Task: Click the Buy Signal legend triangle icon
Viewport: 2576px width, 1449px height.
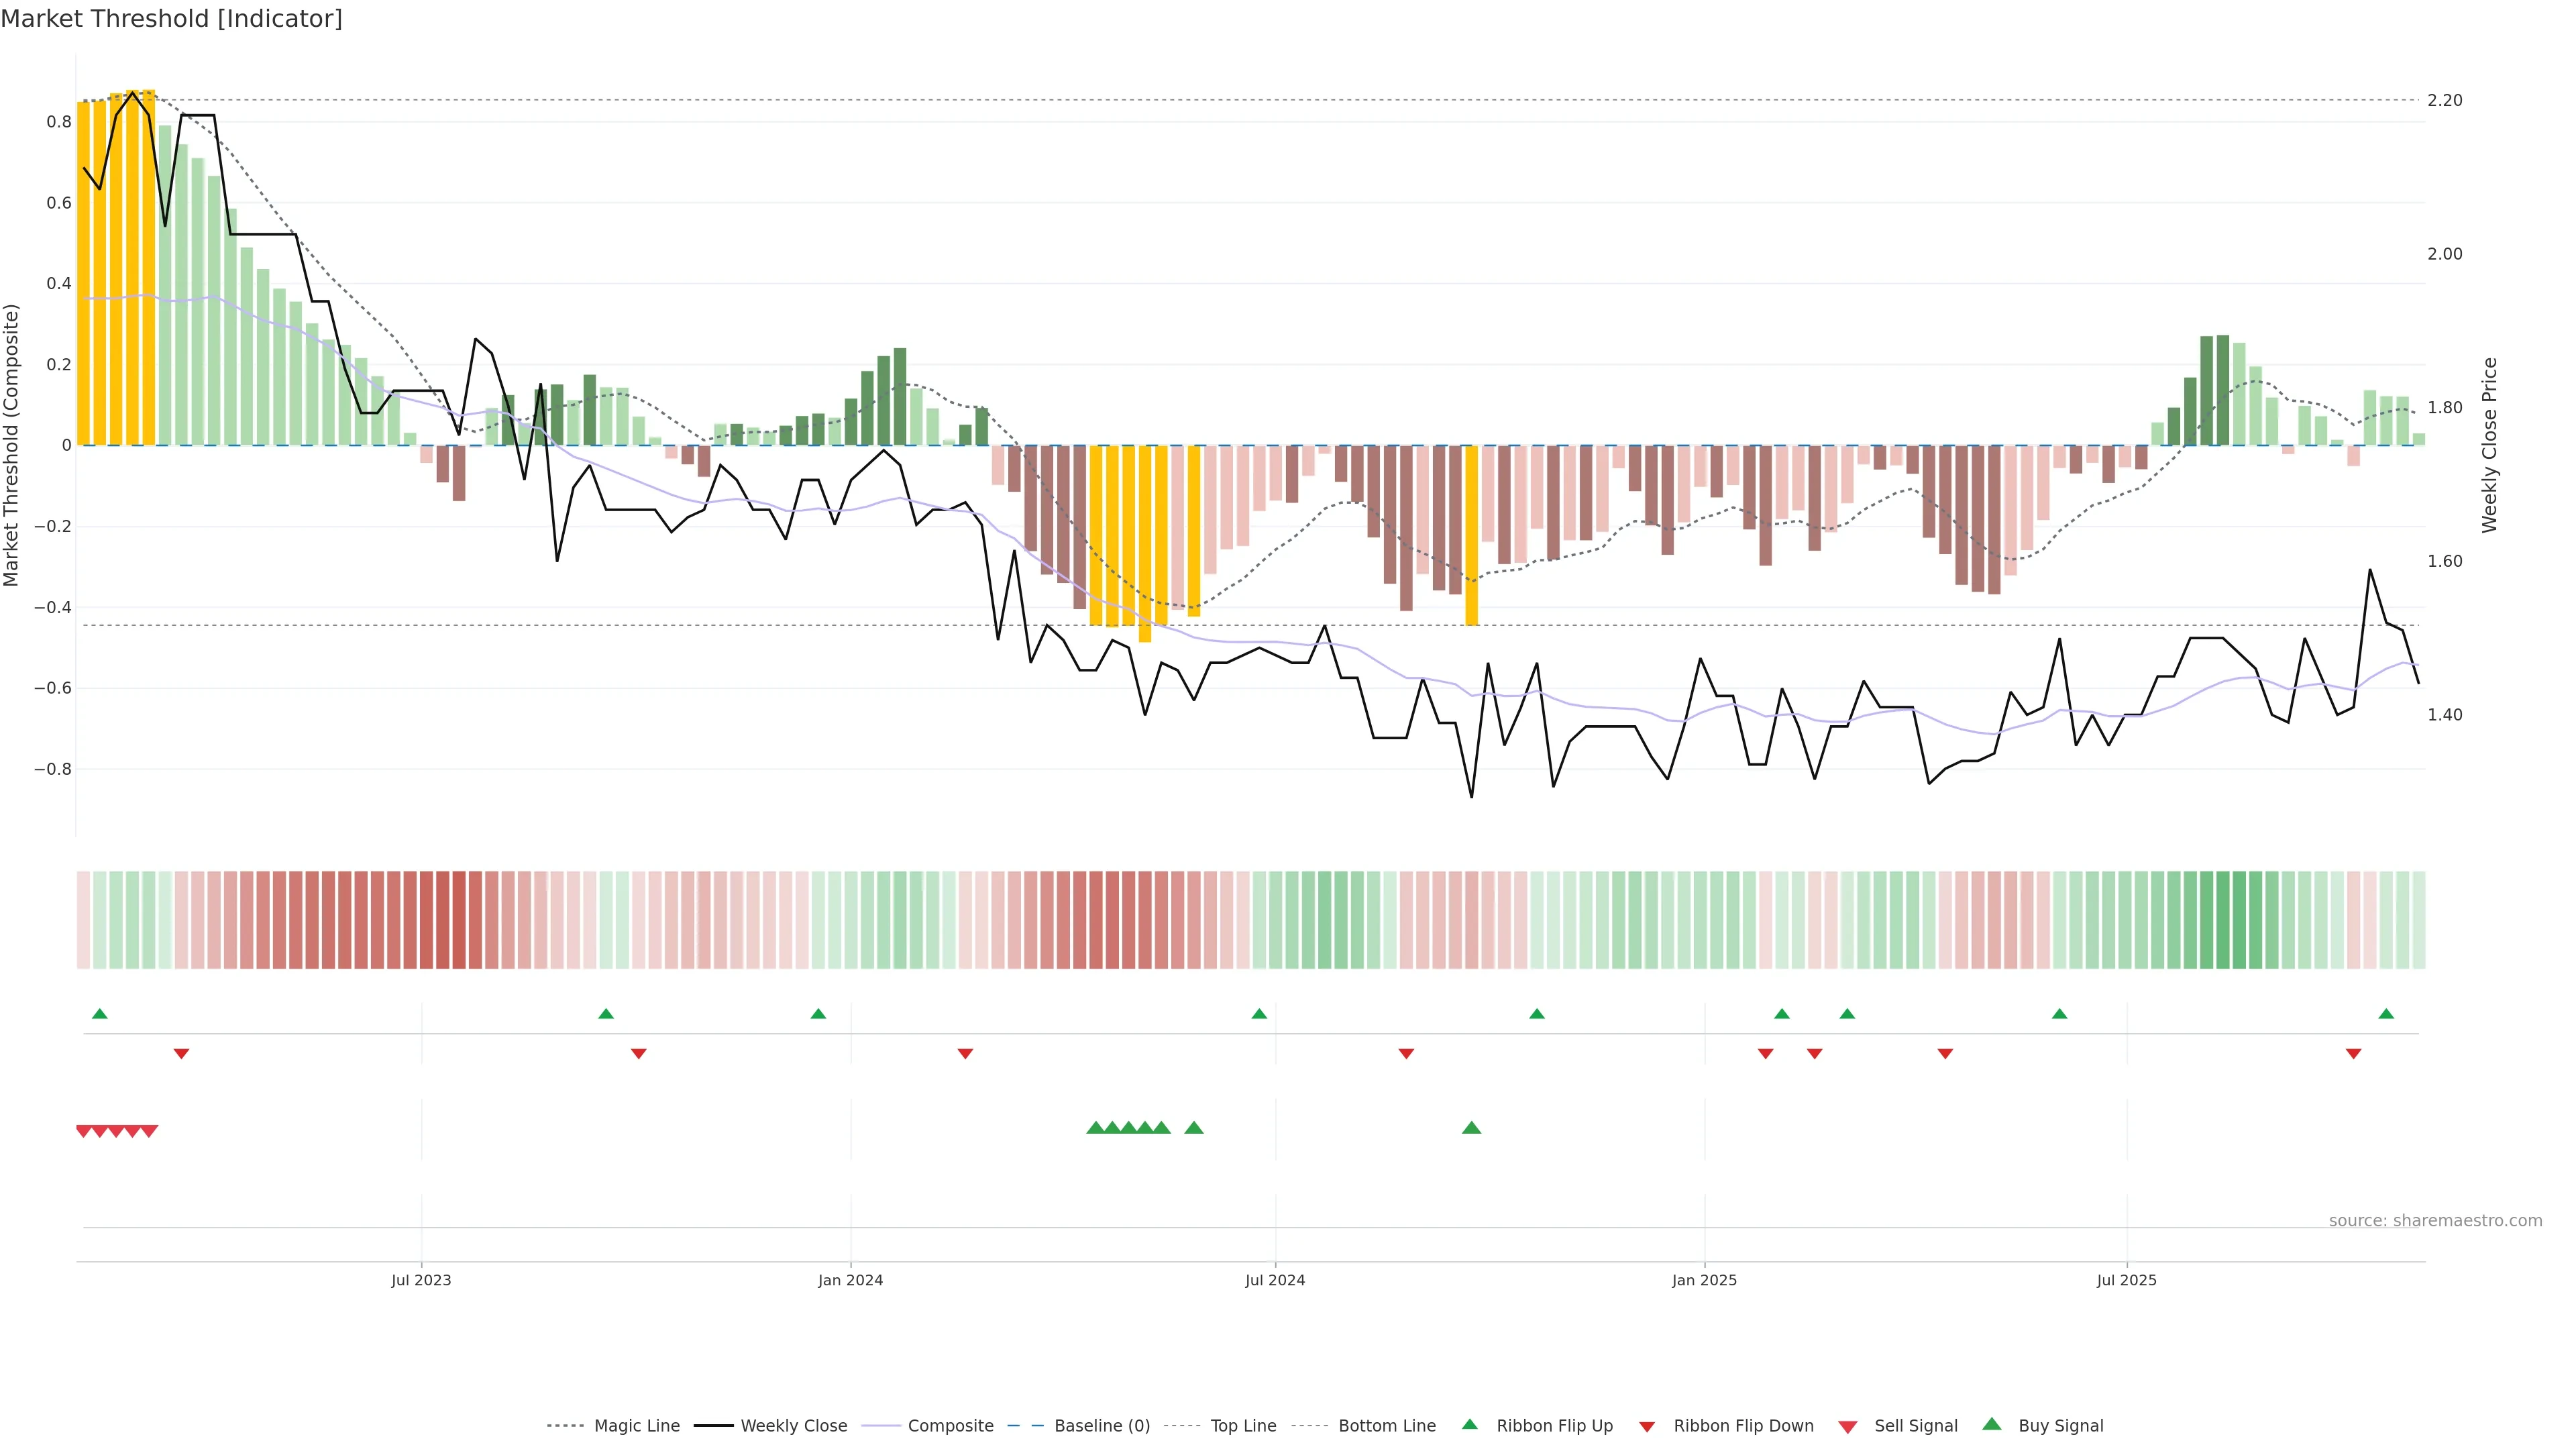Action: (1992, 1424)
